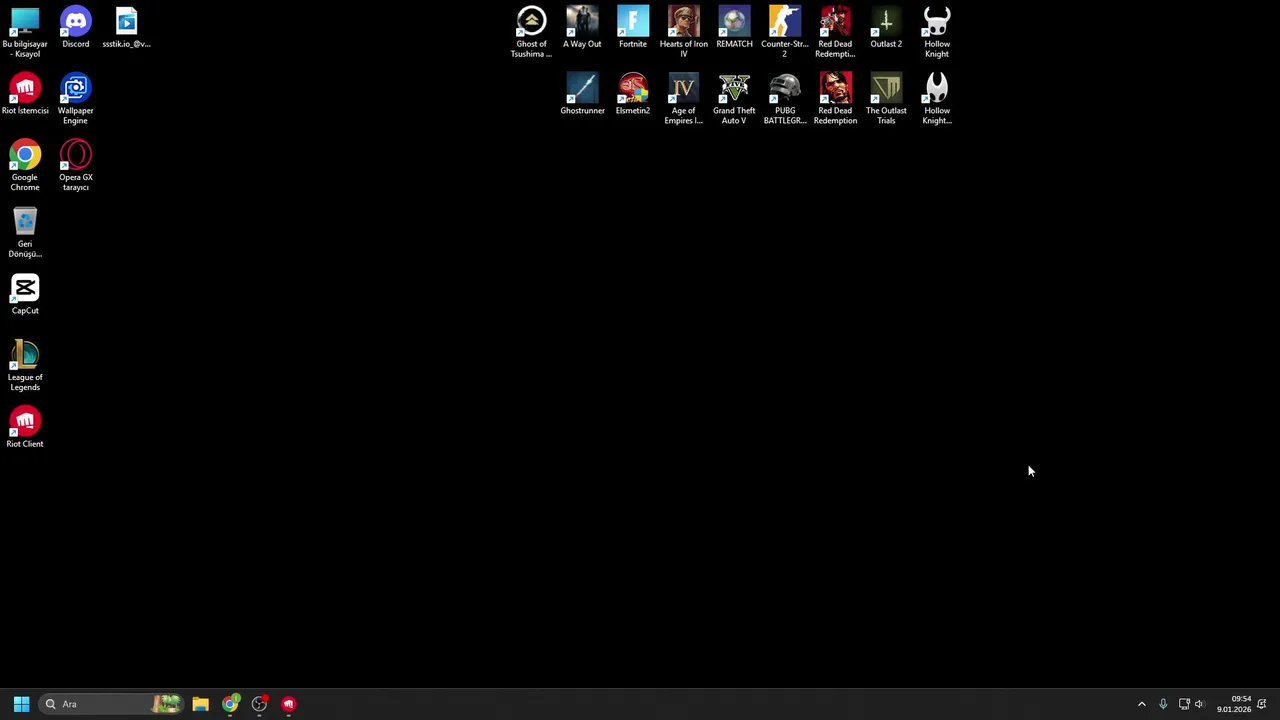Select Red Dead icon beside Counter-Strike 2
Viewport: 1280px width, 720px height.
pyautogui.click(x=835, y=32)
